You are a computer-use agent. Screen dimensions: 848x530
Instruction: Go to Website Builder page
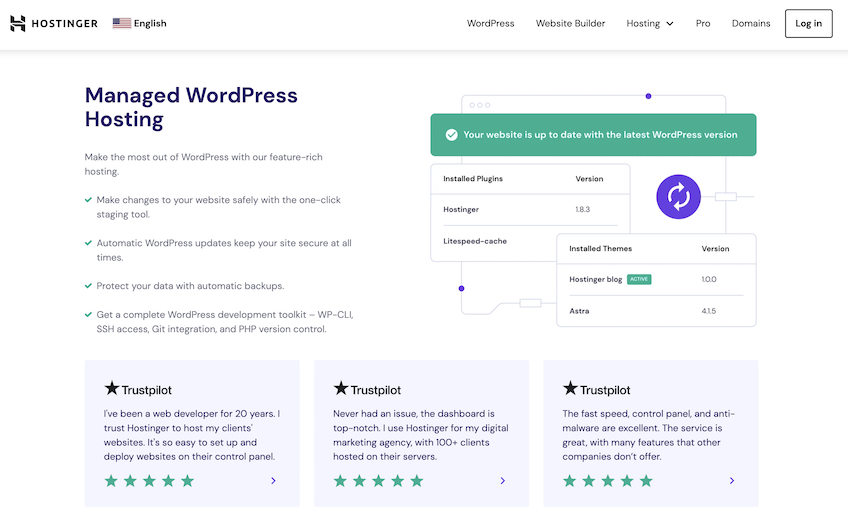570,23
